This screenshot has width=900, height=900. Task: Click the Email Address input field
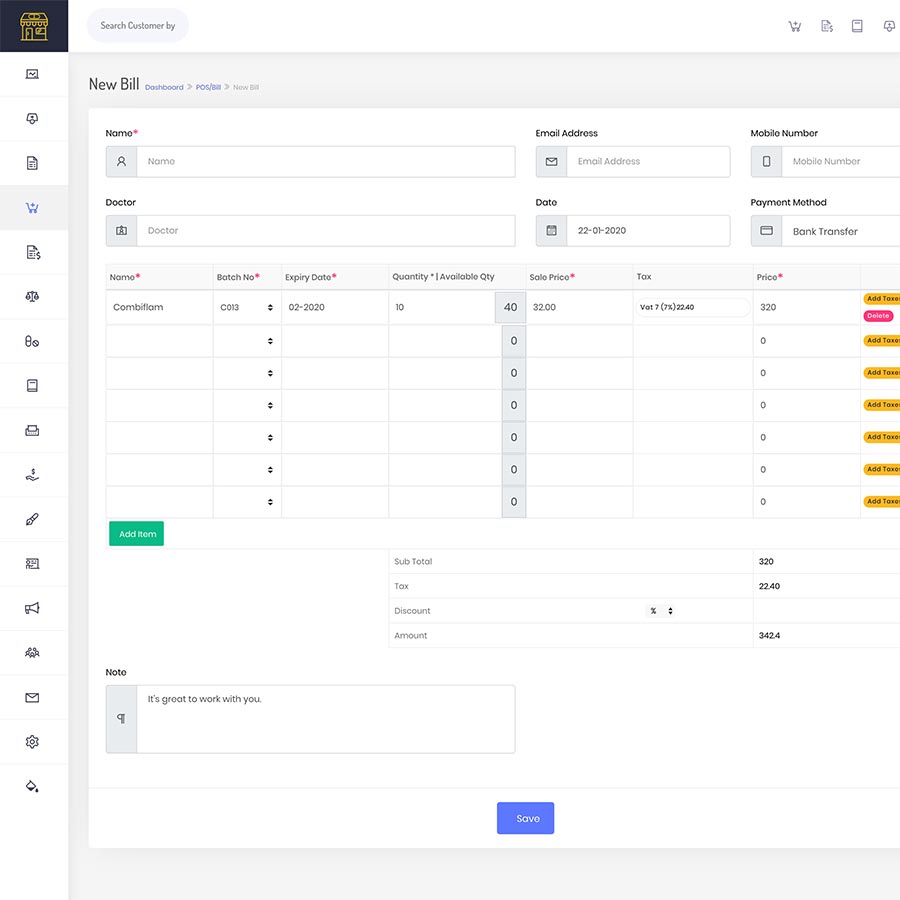pyautogui.click(x=648, y=161)
